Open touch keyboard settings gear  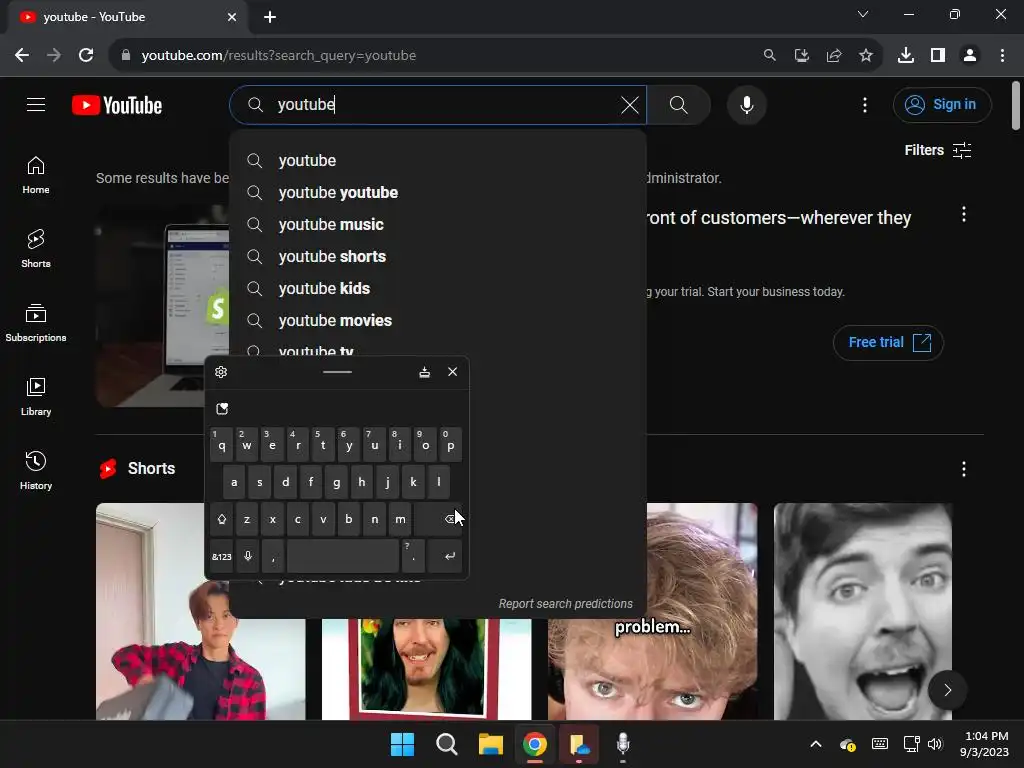pos(221,372)
